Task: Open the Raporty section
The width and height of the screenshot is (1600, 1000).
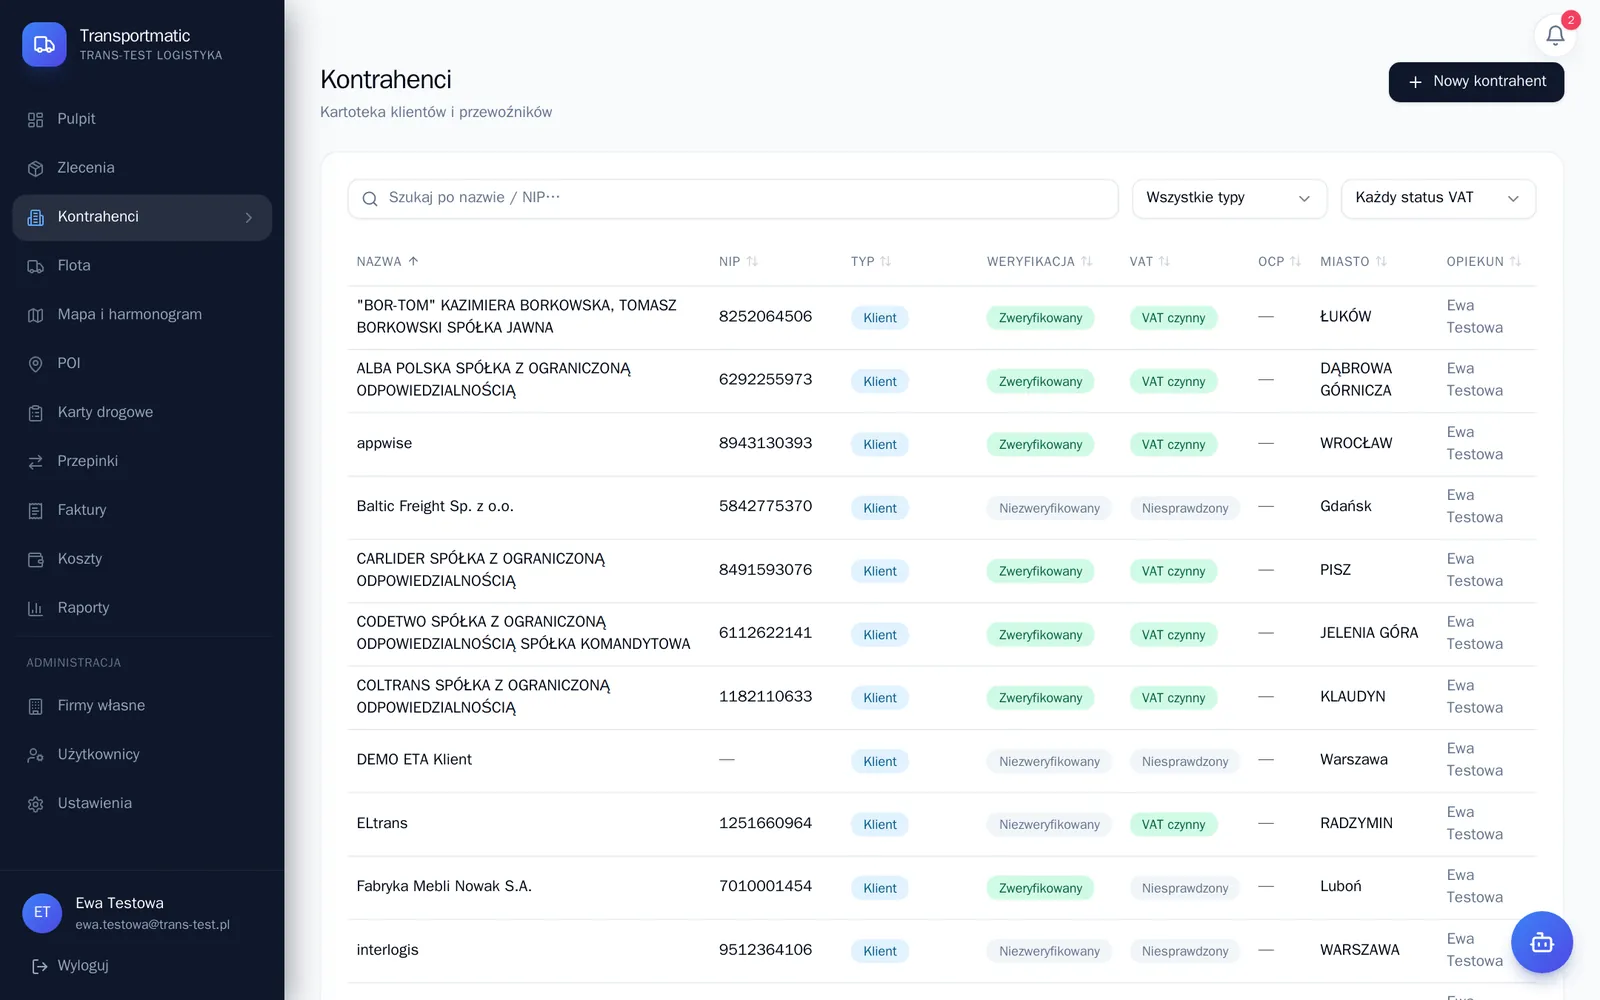Action: 142,608
